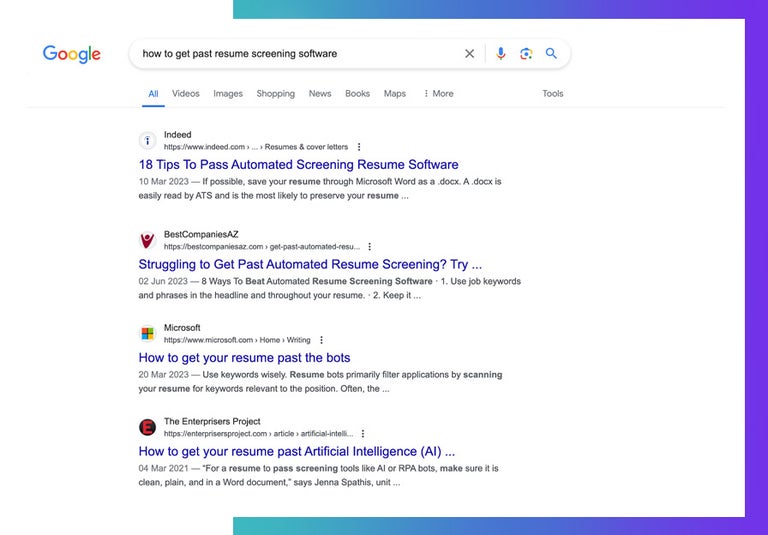Click the Microsoft favicon
The image size is (768, 535).
[x=147, y=334]
